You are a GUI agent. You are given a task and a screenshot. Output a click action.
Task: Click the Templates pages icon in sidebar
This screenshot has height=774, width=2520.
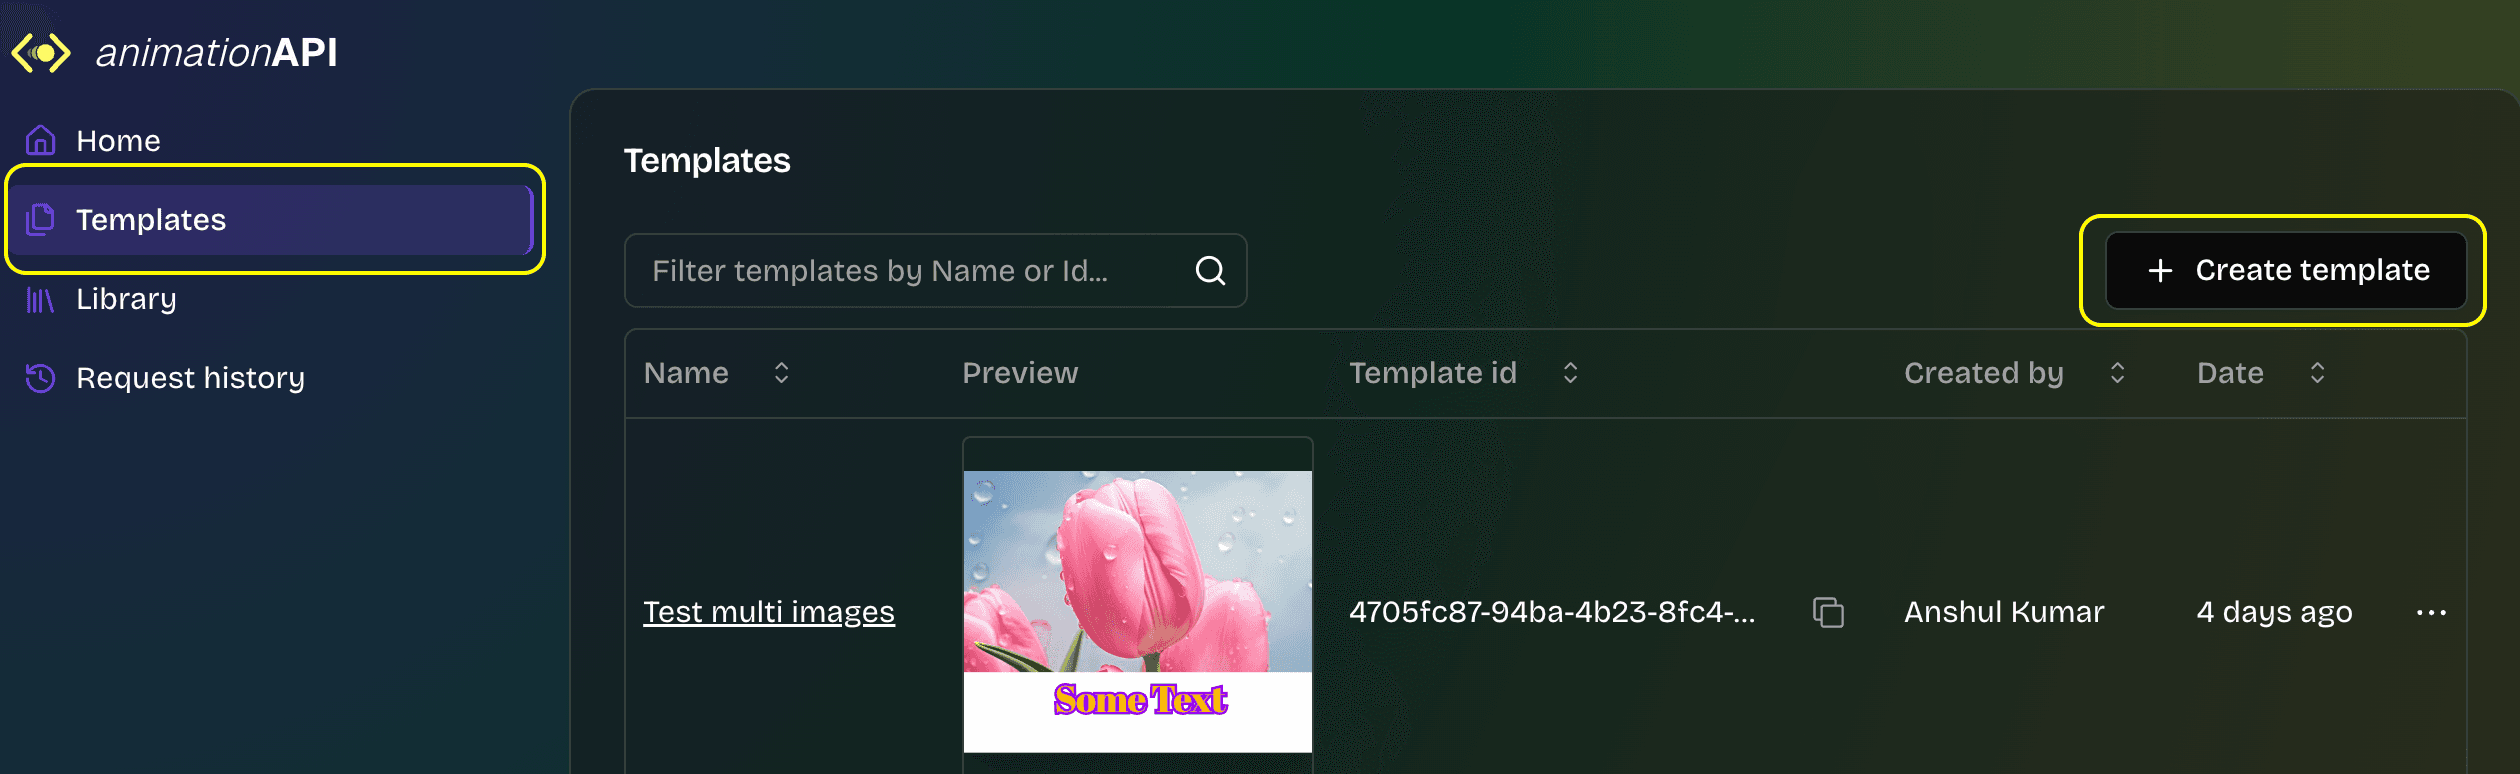[40, 219]
